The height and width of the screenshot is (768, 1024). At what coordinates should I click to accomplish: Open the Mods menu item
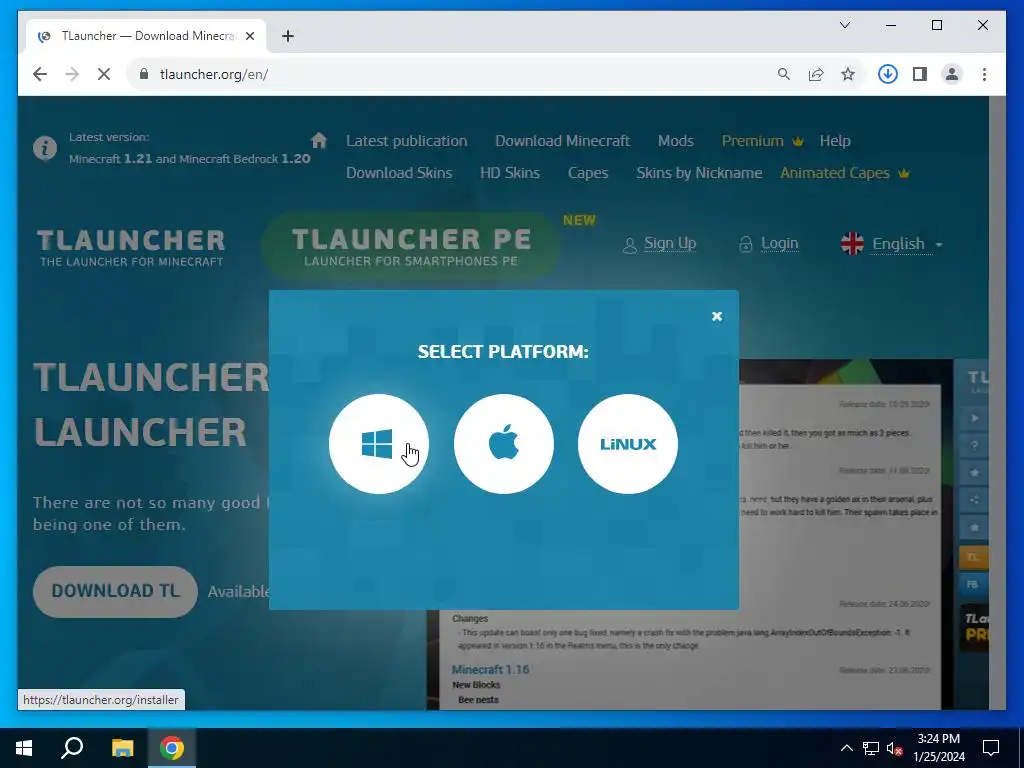click(x=675, y=141)
